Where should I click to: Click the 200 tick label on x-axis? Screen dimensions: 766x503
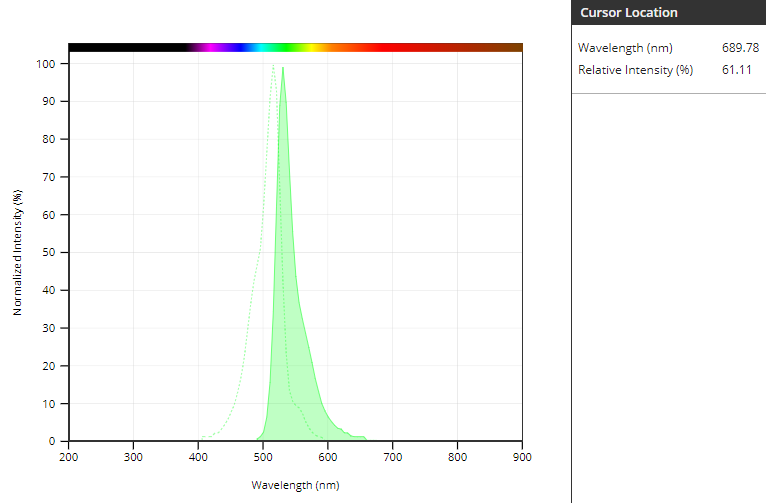coord(69,457)
